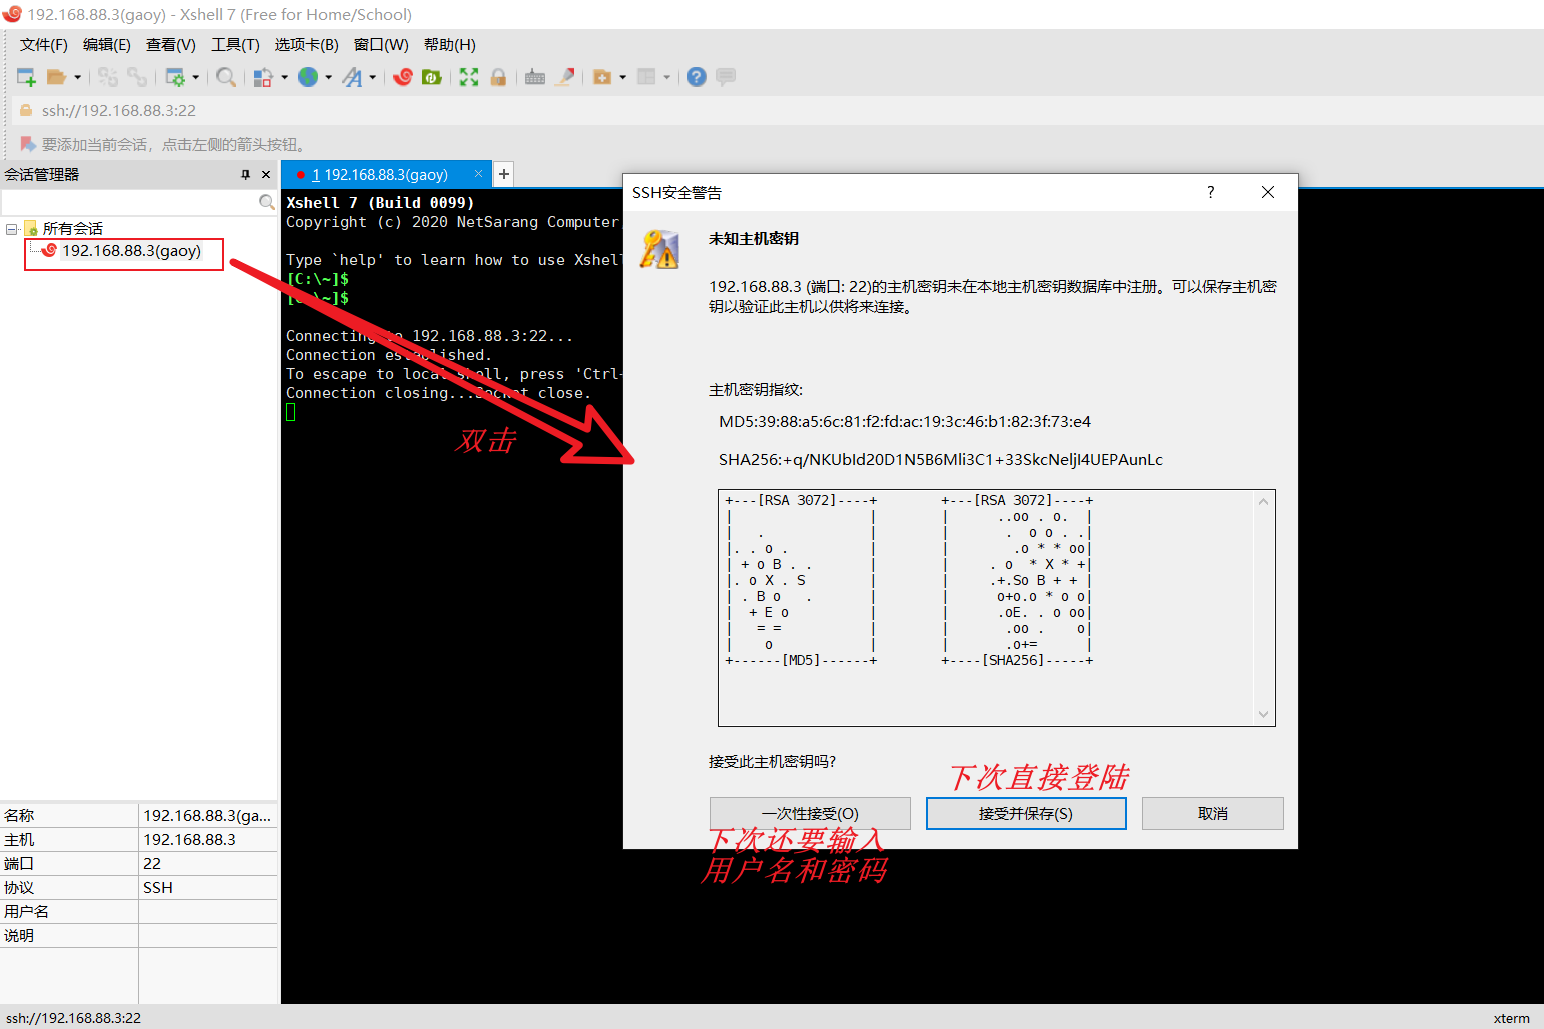Click the Lock screen padlock toolbar icon

point(498,77)
